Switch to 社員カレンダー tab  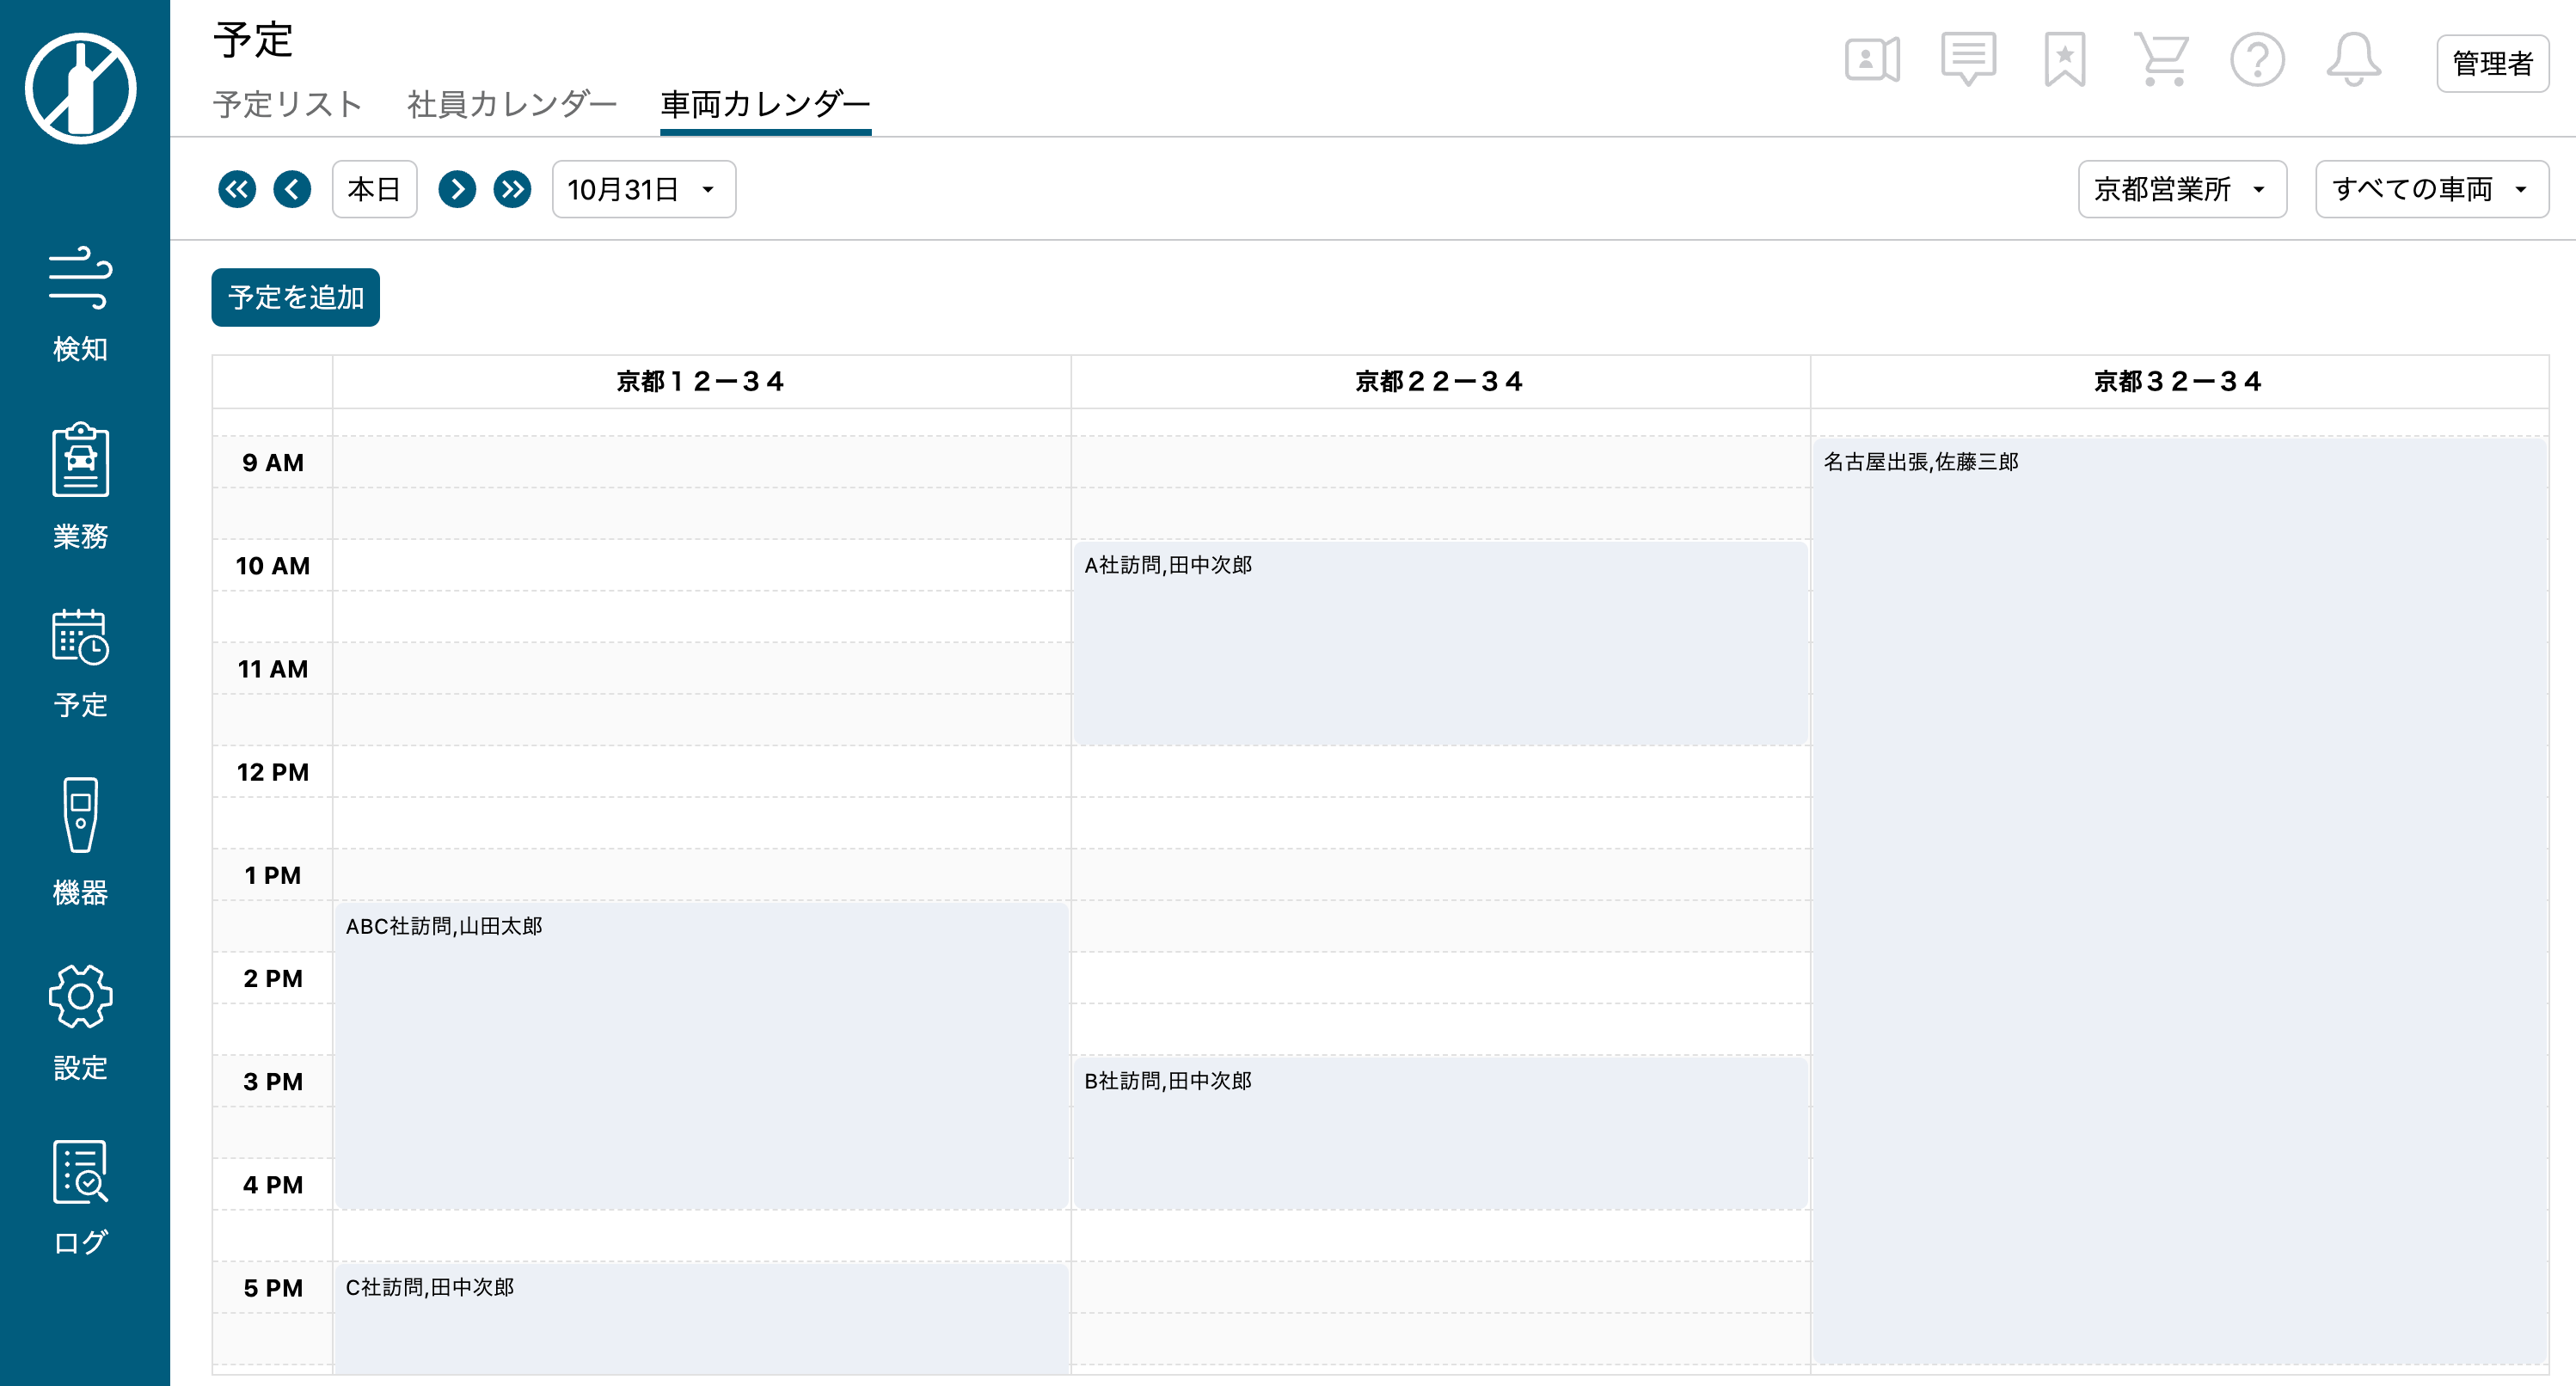(512, 104)
